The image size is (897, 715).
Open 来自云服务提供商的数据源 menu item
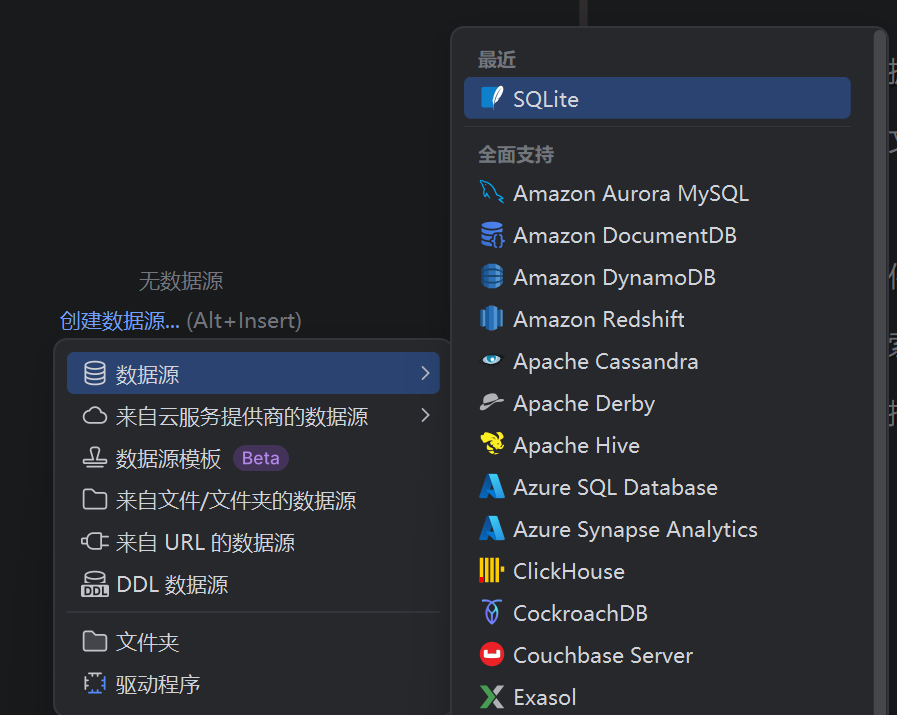pos(253,416)
